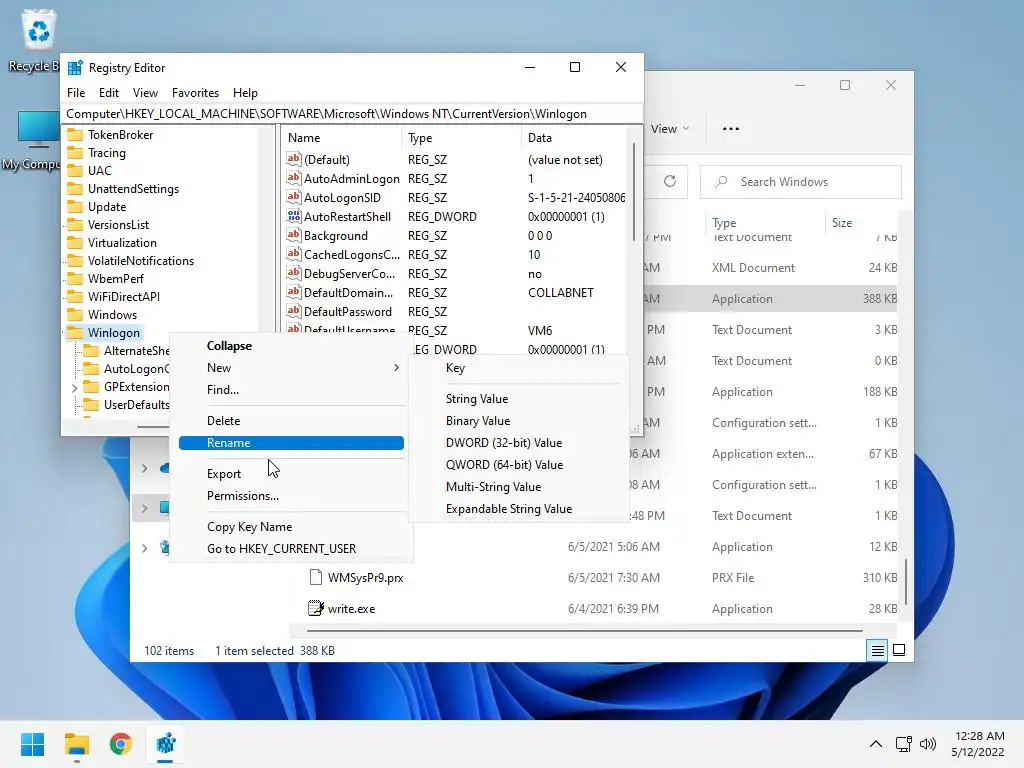Open the Edit menu in Registry Editor
This screenshot has width=1024, height=768.
click(x=108, y=93)
